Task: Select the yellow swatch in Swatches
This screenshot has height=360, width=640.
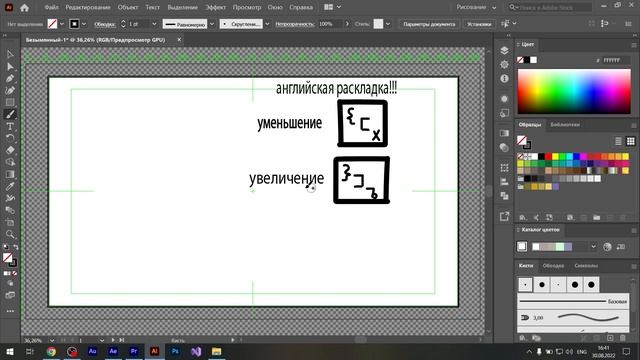Action: tap(556, 156)
